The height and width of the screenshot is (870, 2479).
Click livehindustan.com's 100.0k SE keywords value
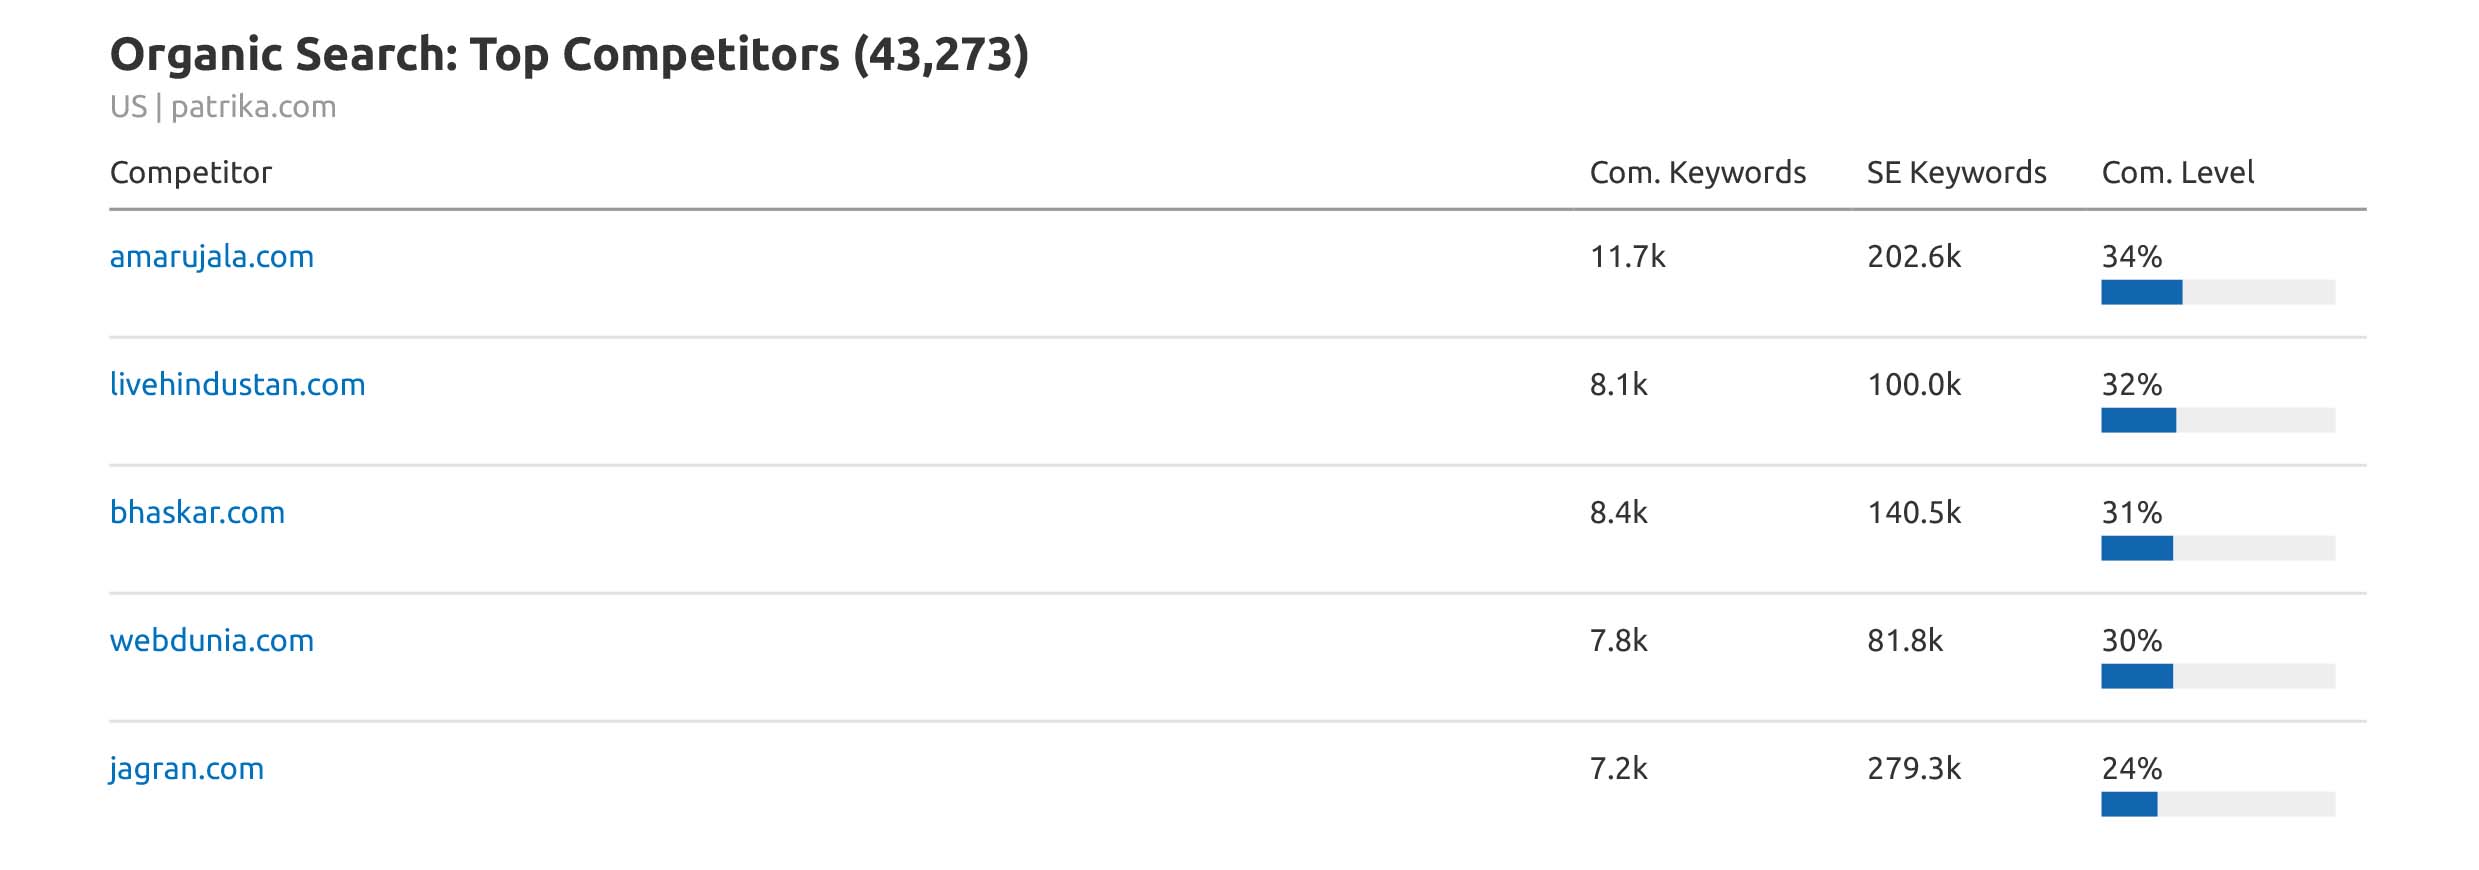pos(1913,385)
